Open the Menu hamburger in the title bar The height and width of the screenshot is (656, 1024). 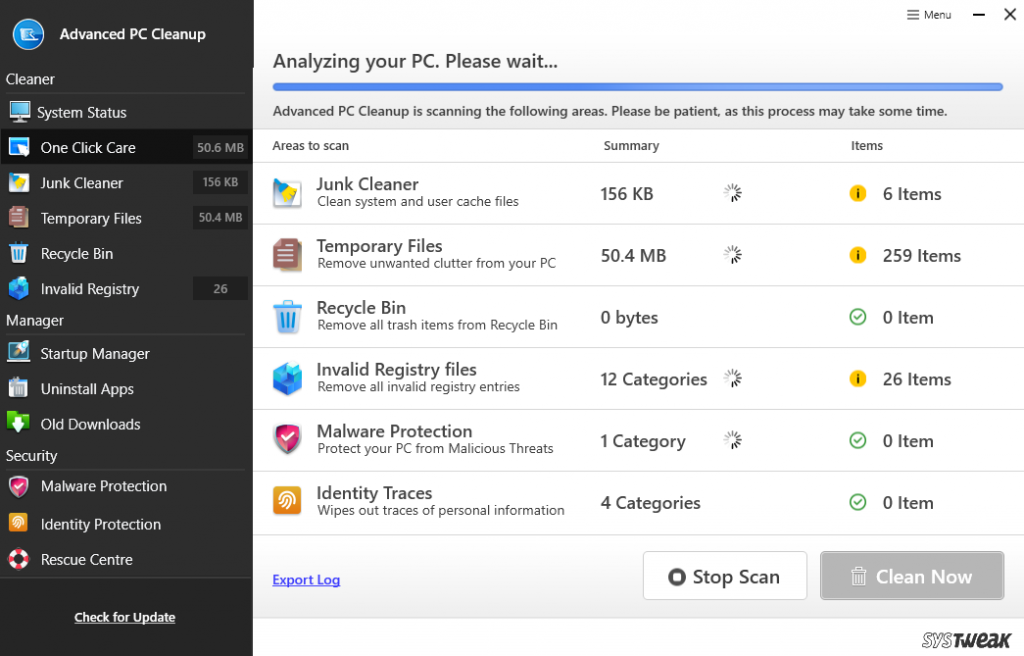pyautogui.click(x=929, y=15)
